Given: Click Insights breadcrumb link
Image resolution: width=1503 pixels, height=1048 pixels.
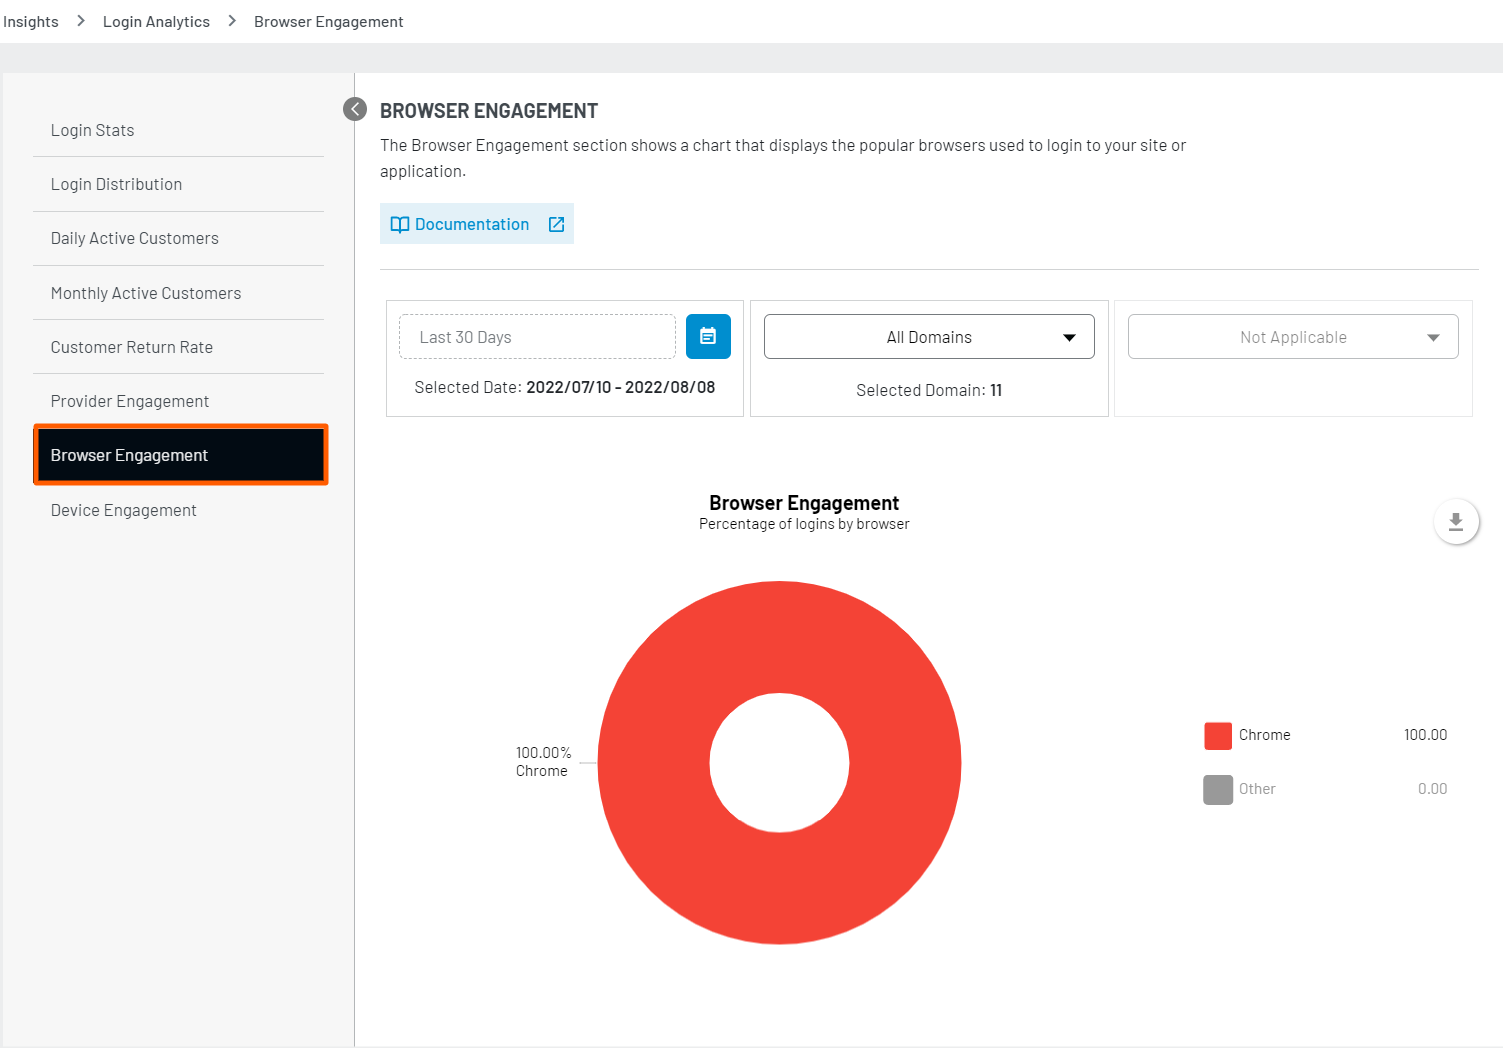Looking at the screenshot, I should 31,22.
